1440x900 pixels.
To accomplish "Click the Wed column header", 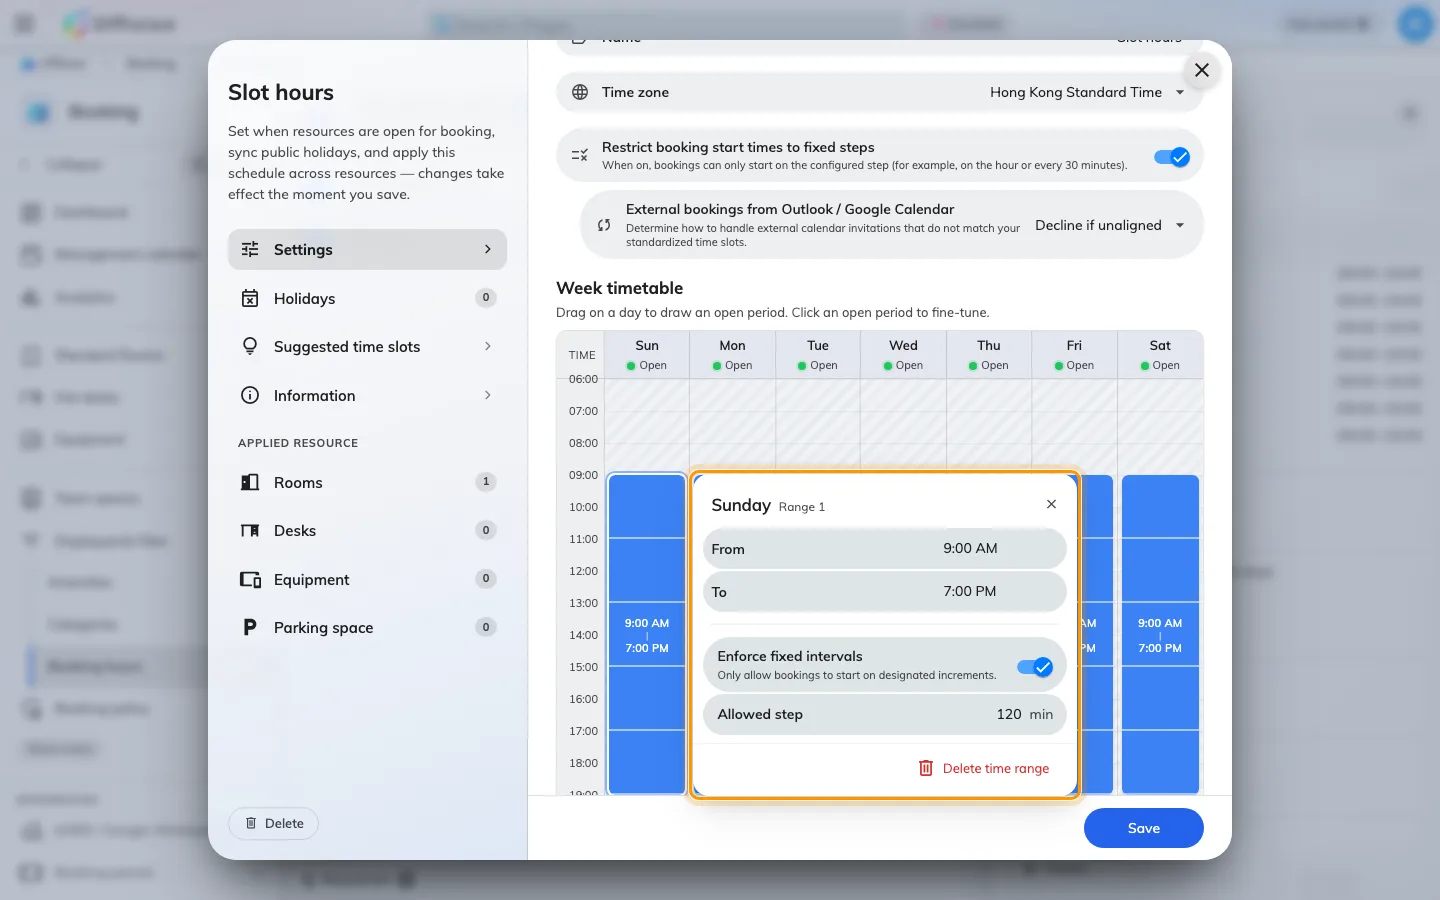I will pyautogui.click(x=904, y=355).
